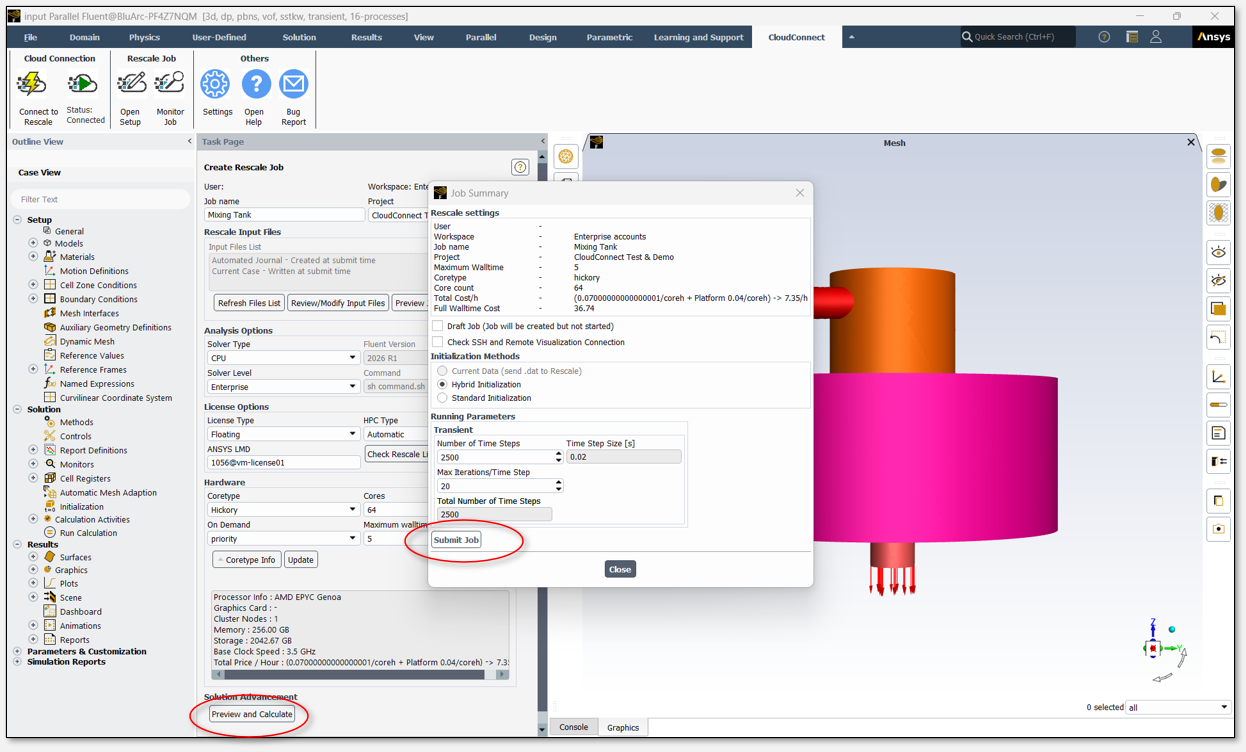Select Standard Initialization radio button
The height and width of the screenshot is (752, 1246).
point(442,398)
